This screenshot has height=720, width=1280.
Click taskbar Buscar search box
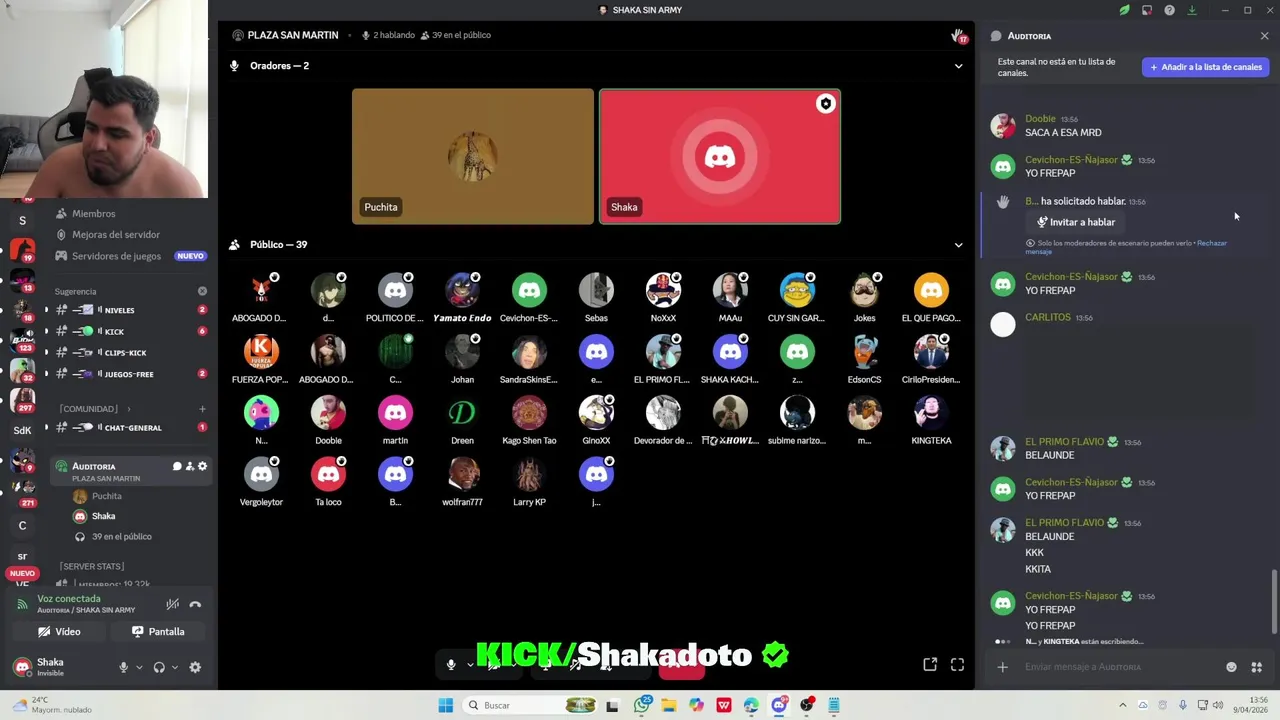(x=529, y=705)
